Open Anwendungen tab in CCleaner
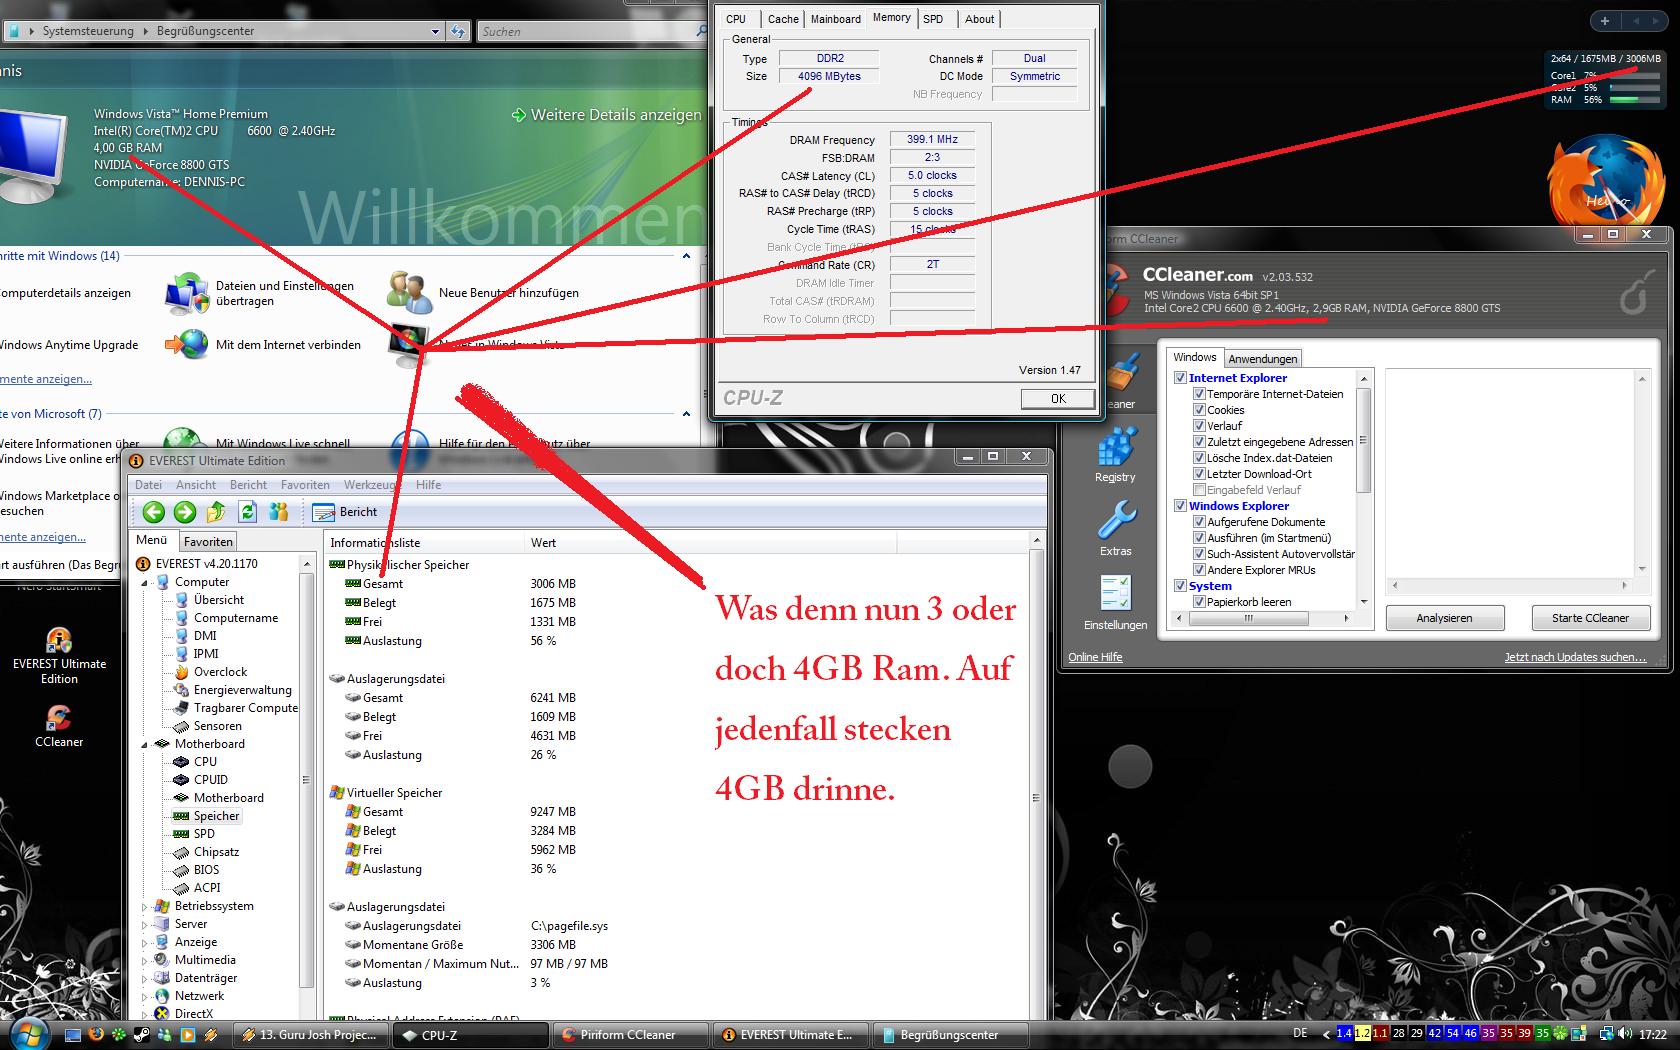1680x1050 pixels. tap(1263, 359)
